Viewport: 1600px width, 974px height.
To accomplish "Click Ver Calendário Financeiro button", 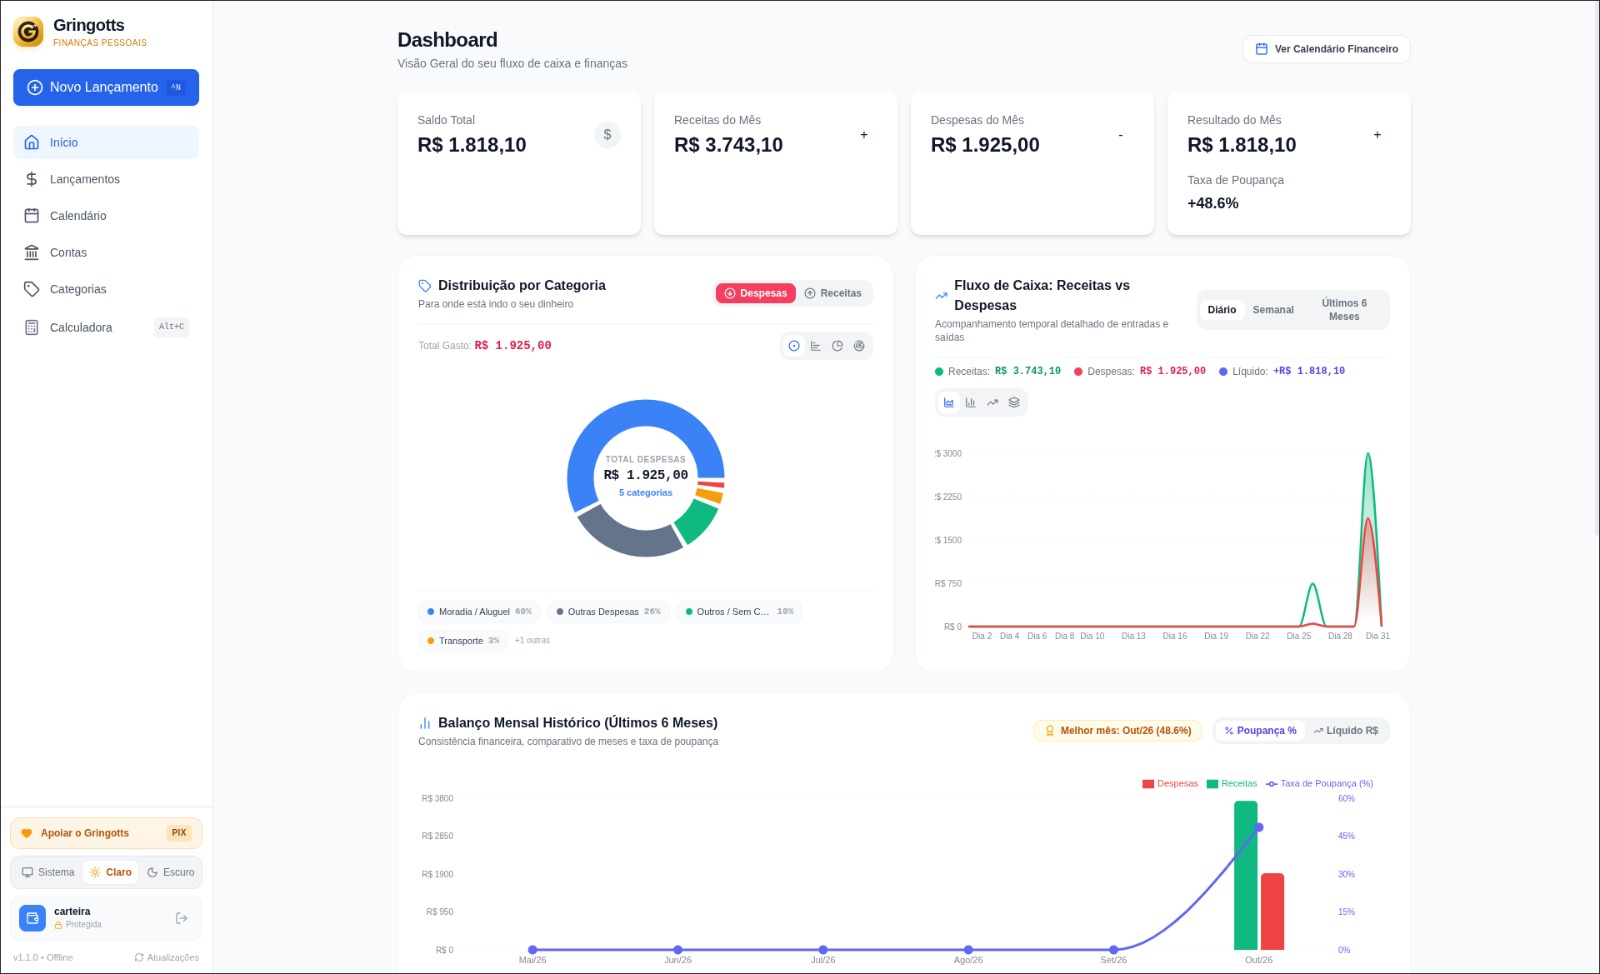I will pyautogui.click(x=1326, y=49).
